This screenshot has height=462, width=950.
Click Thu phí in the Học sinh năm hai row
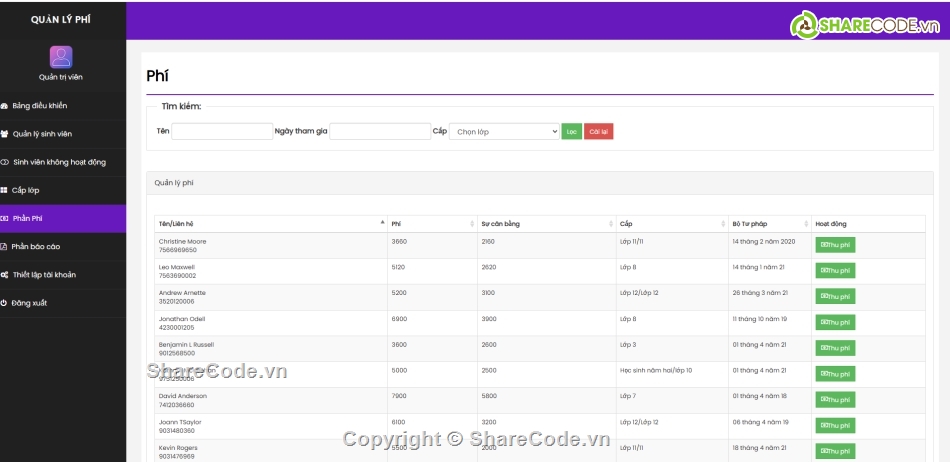[835, 374]
